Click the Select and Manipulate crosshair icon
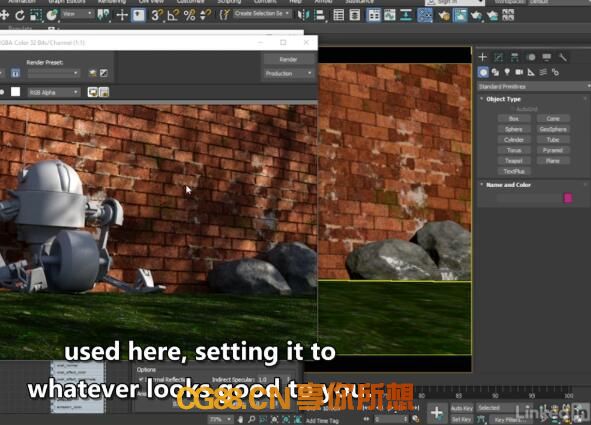Viewport: 591px width, 425px height. [x=122, y=15]
